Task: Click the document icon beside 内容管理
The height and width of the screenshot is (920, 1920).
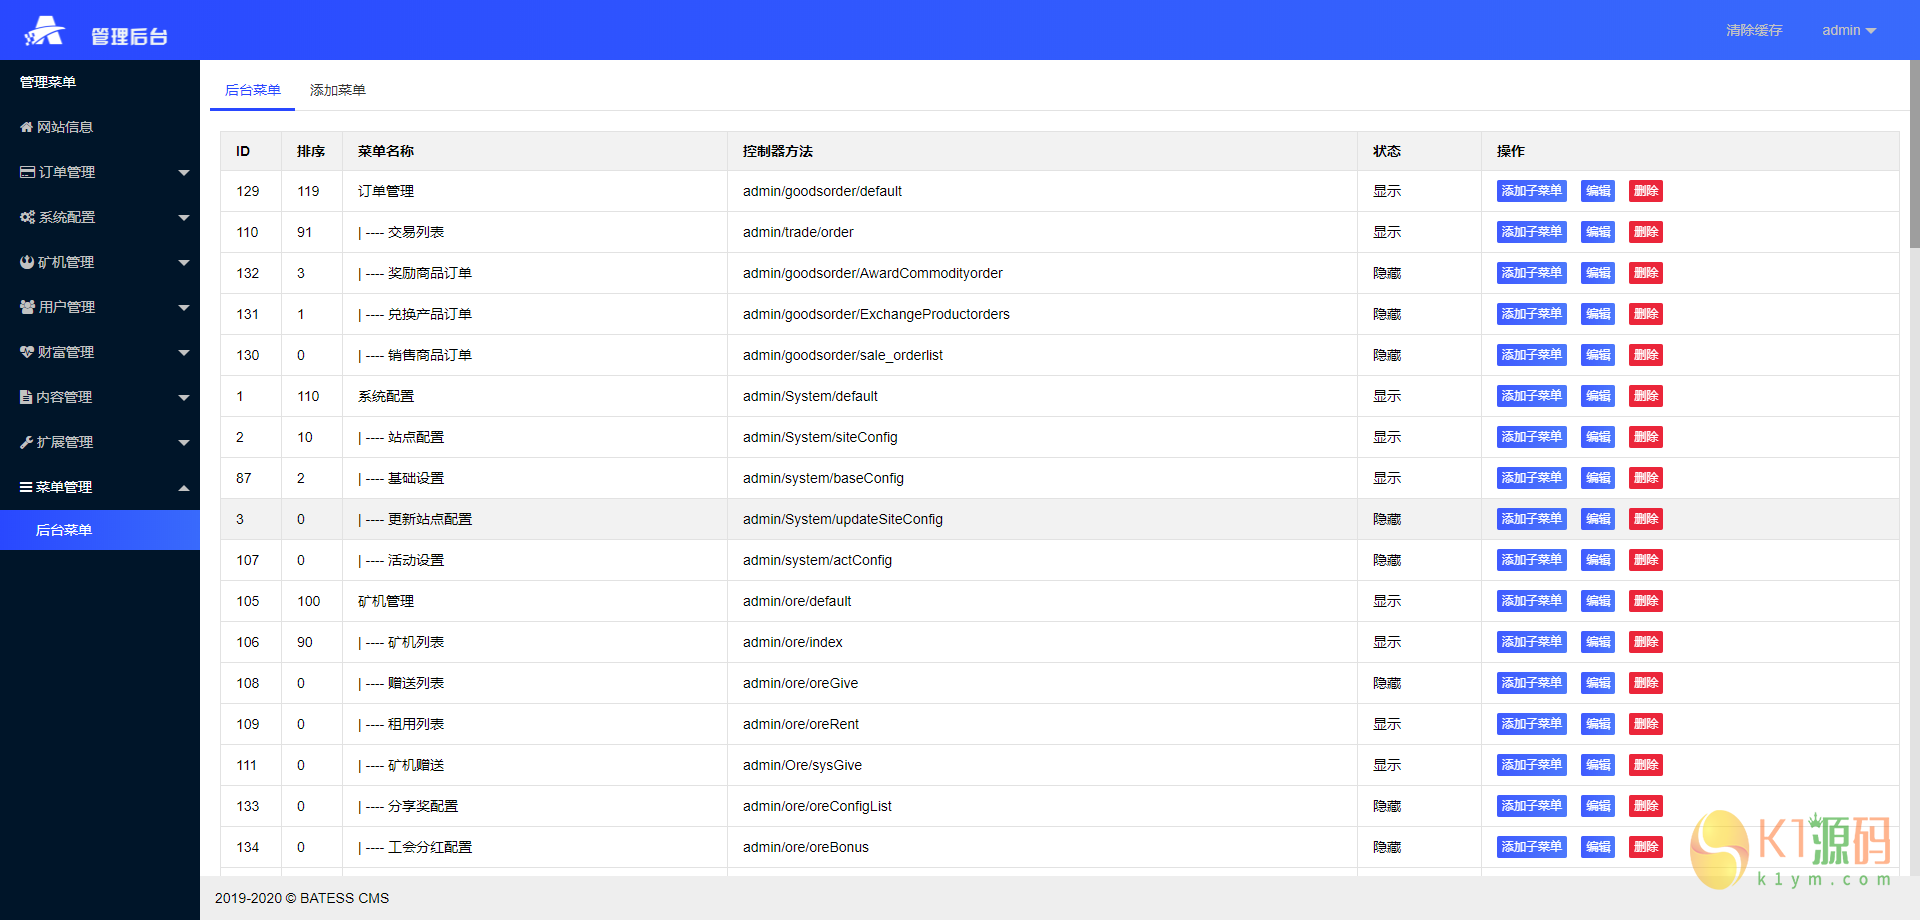Action: click(26, 397)
